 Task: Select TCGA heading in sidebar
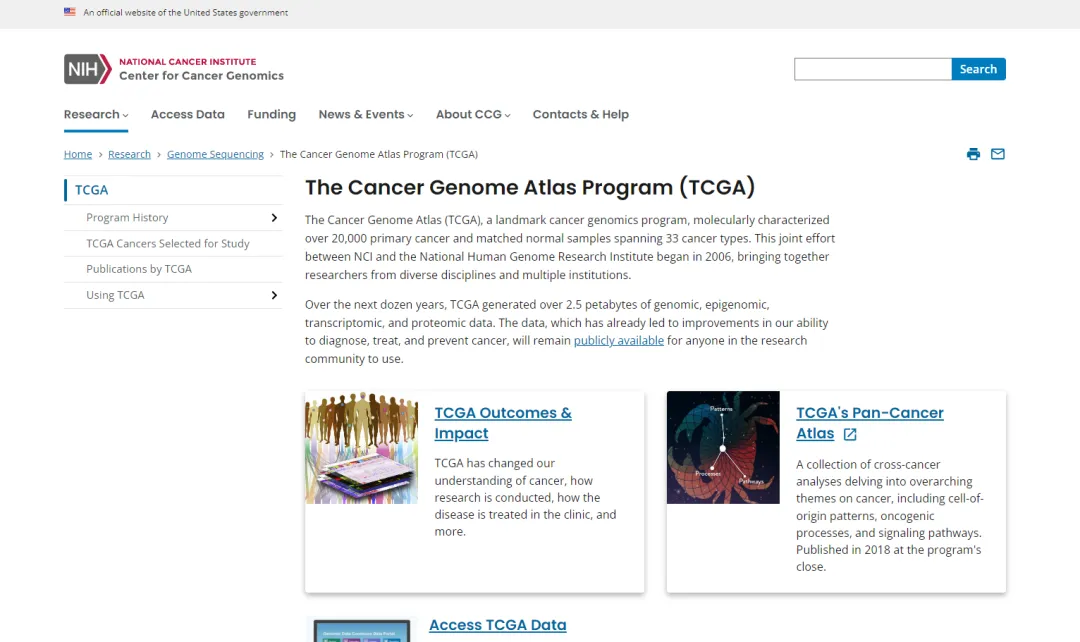(92, 190)
